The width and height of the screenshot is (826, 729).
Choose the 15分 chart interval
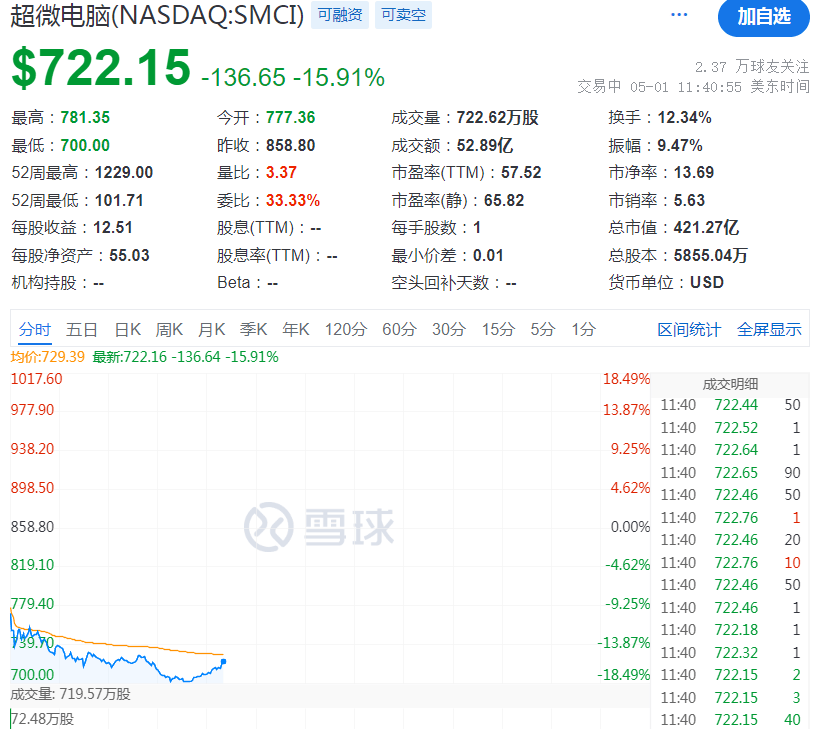pos(486,328)
